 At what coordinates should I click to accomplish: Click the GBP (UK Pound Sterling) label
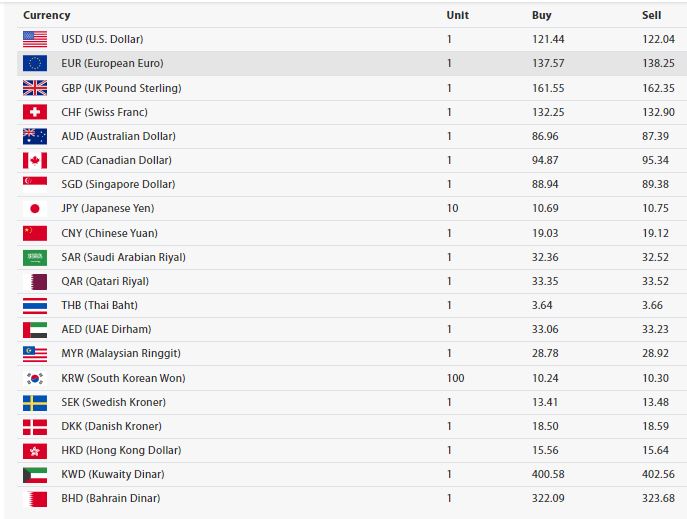coord(121,88)
